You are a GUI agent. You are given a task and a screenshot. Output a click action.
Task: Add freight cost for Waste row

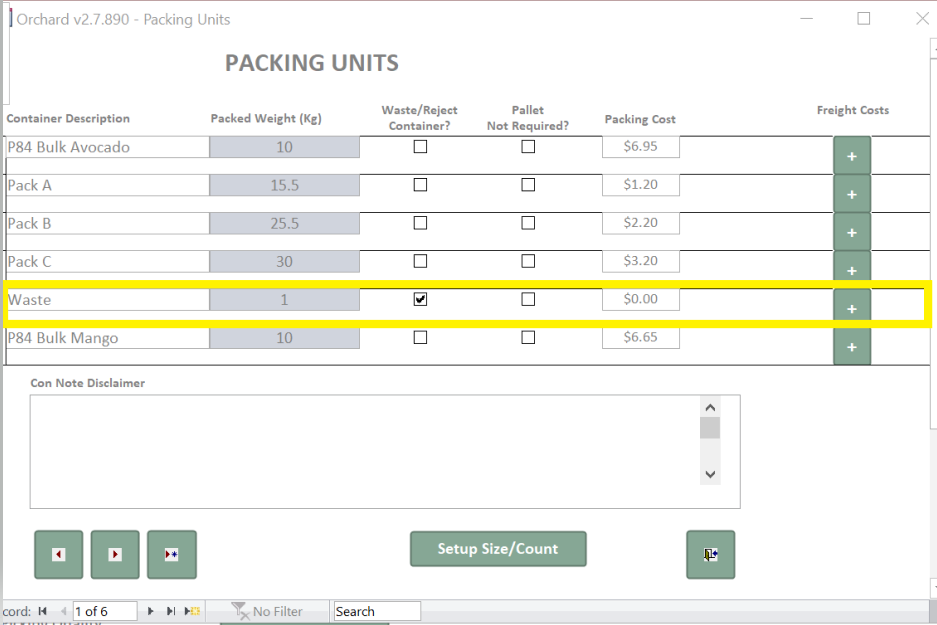(x=852, y=308)
